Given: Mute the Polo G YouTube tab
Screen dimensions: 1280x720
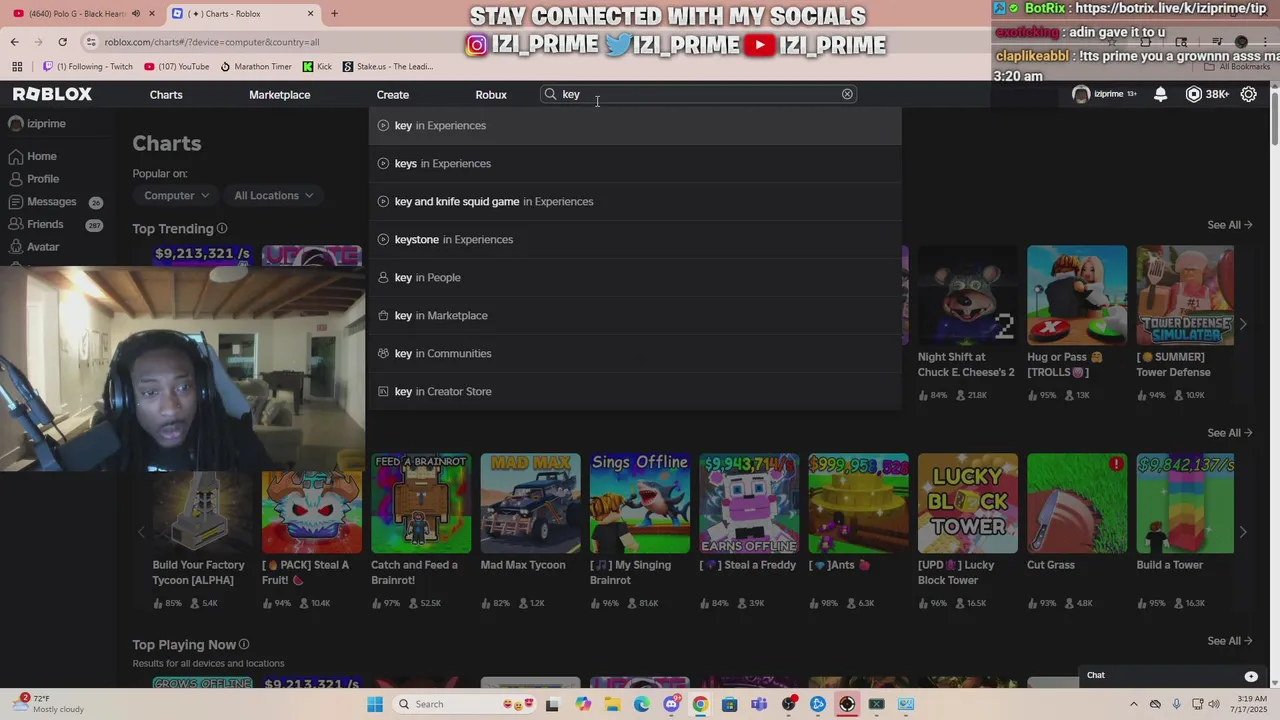Looking at the screenshot, I should 136,14.
